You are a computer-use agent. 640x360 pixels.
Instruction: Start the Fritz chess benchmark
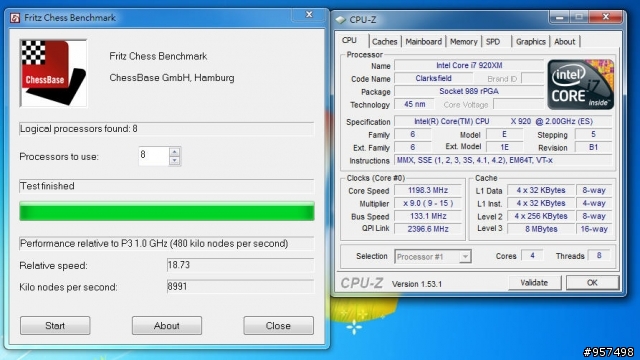[x=55, y=325]
